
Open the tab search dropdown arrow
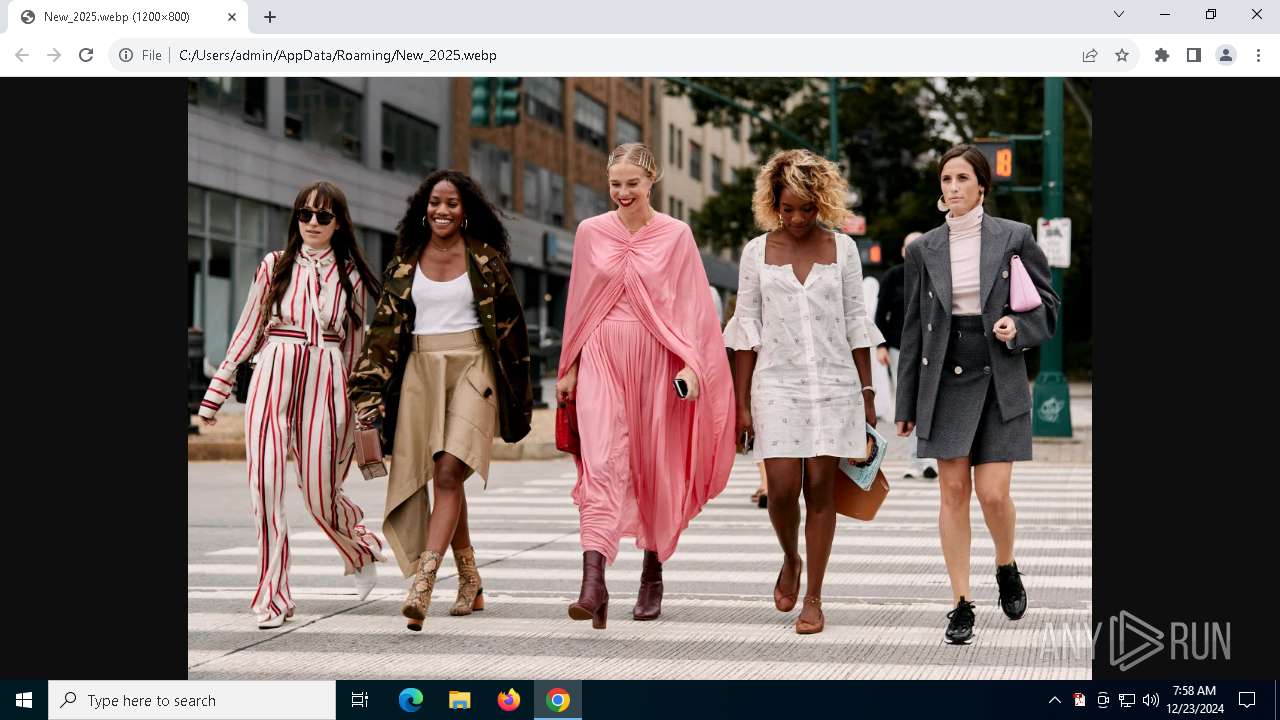(x=1119, y=14)
